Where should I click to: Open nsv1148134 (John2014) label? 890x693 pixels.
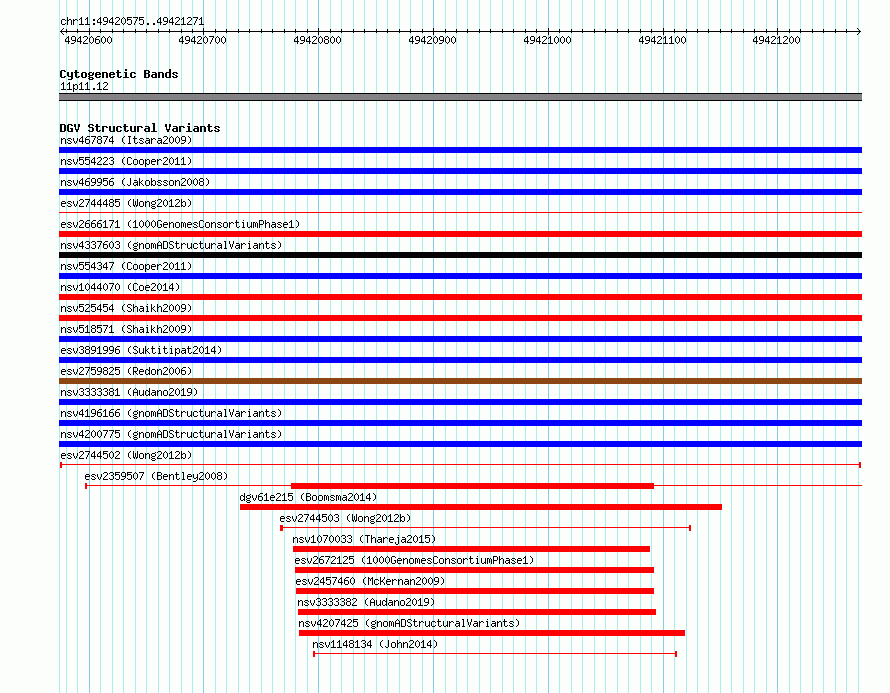tap(375, 644)
